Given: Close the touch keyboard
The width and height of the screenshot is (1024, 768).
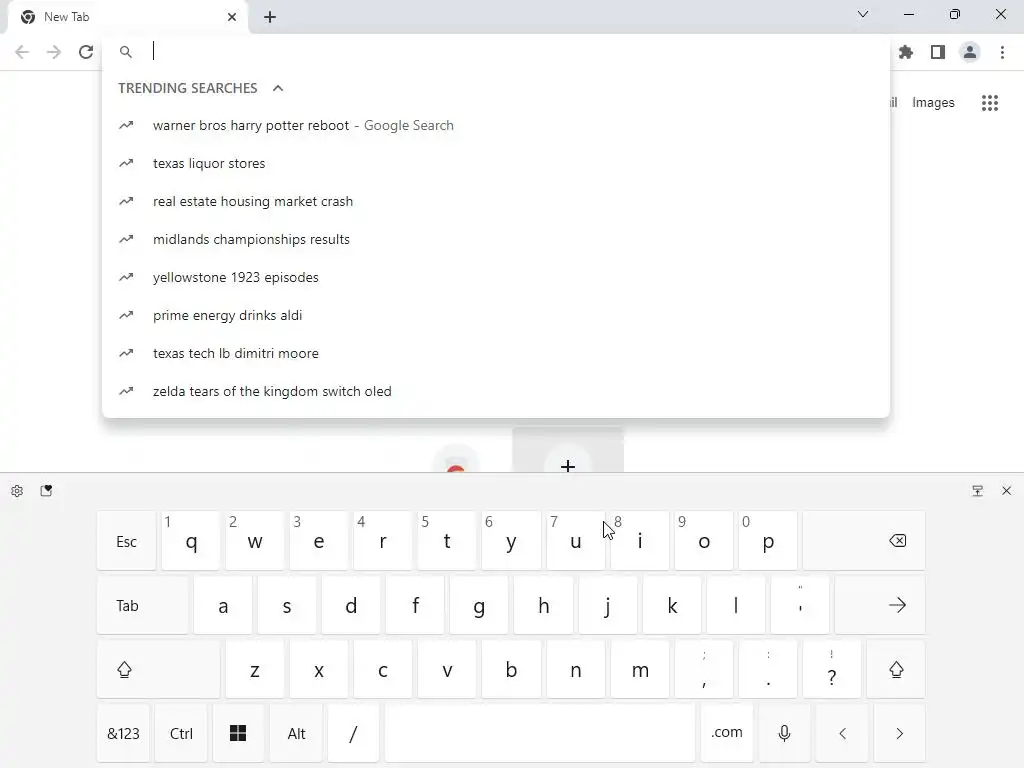Looking at the screenshot, I should point(1006,490).
